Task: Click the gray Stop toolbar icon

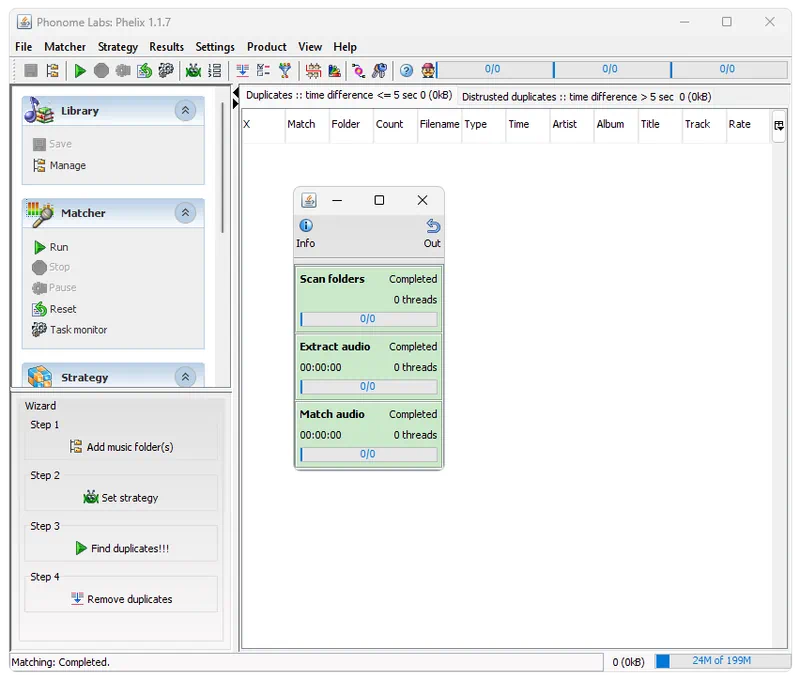Action: click(x=101, y=70)
